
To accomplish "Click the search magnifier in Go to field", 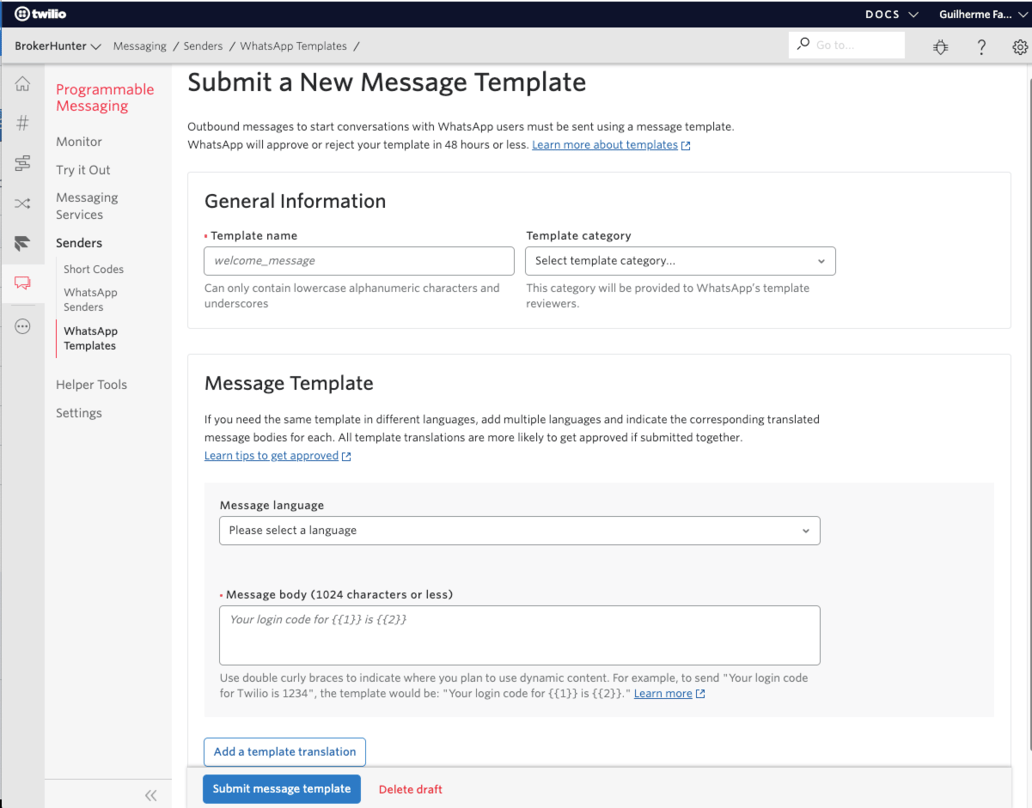I will click(803, 44).
